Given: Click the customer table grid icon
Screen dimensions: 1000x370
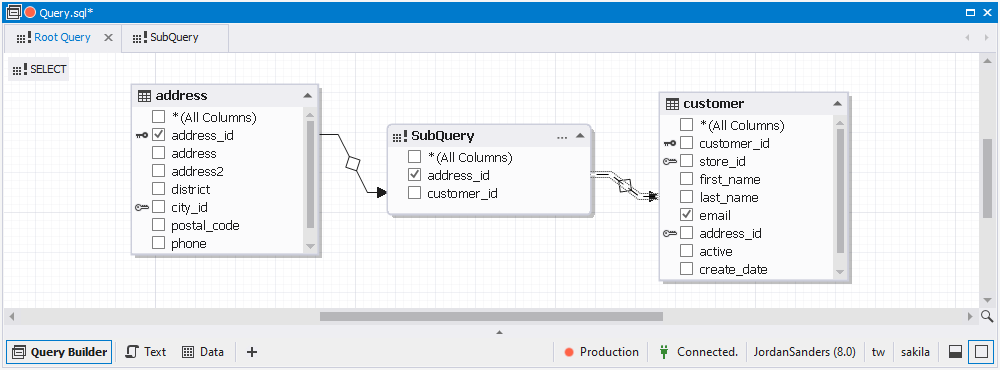Looking at the screenshot, I should point(672,104).
